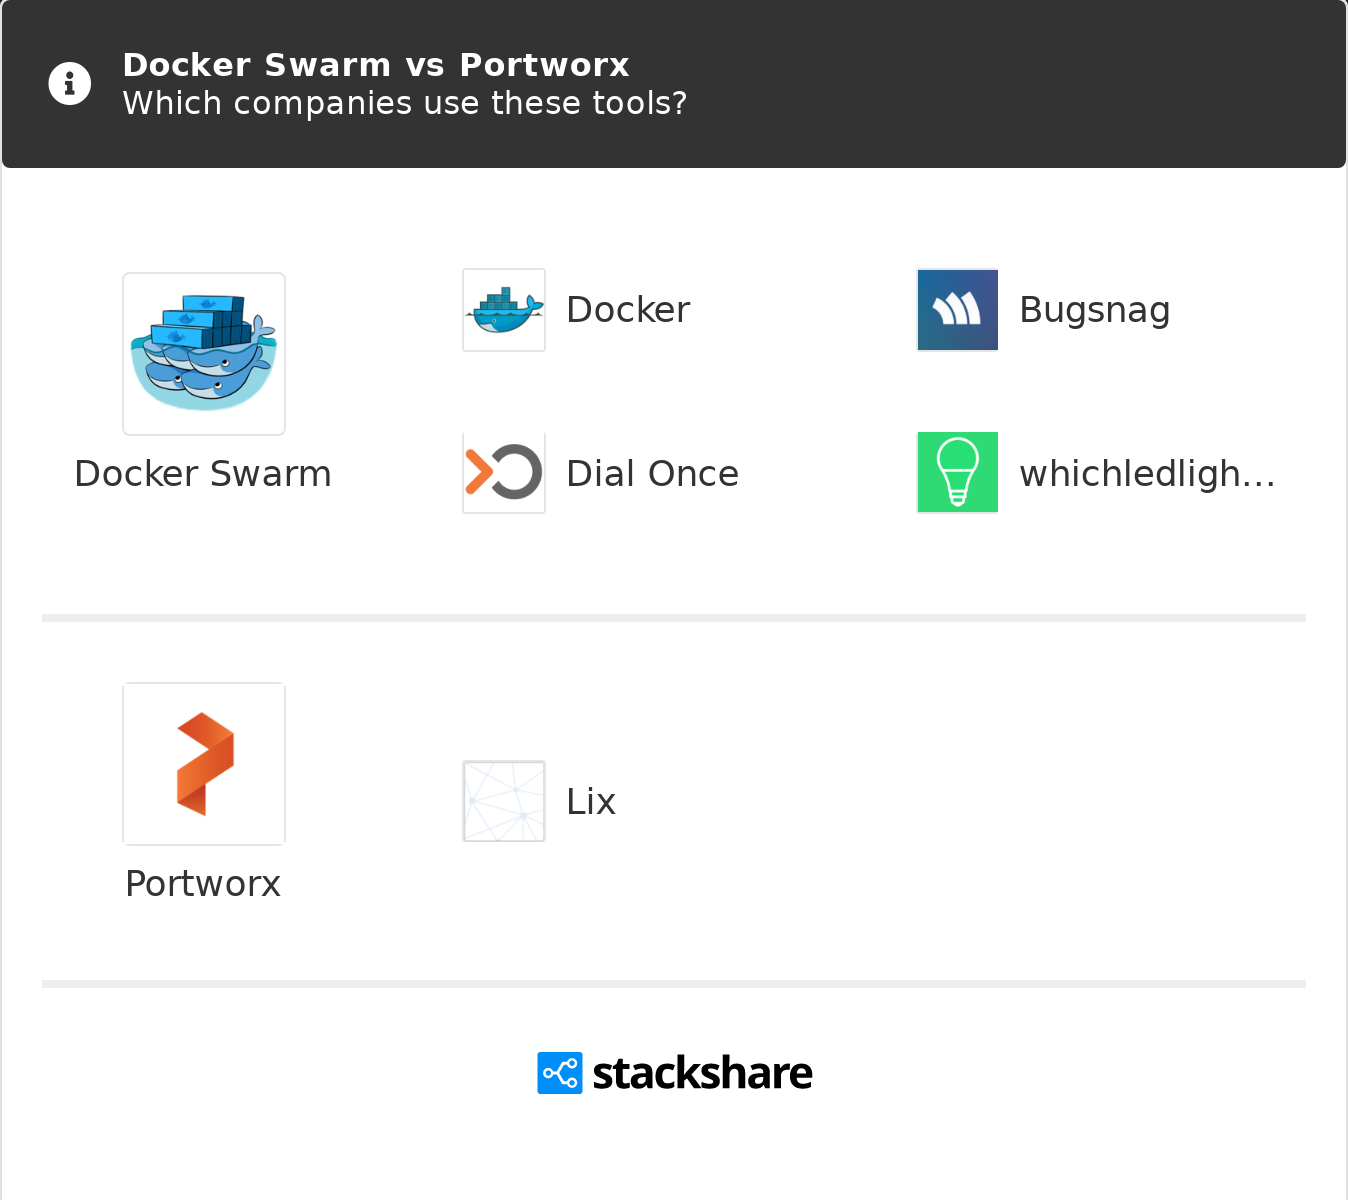Select the Lix company name
This screenshot has width=1348, height=1200.
coord(591,802)
